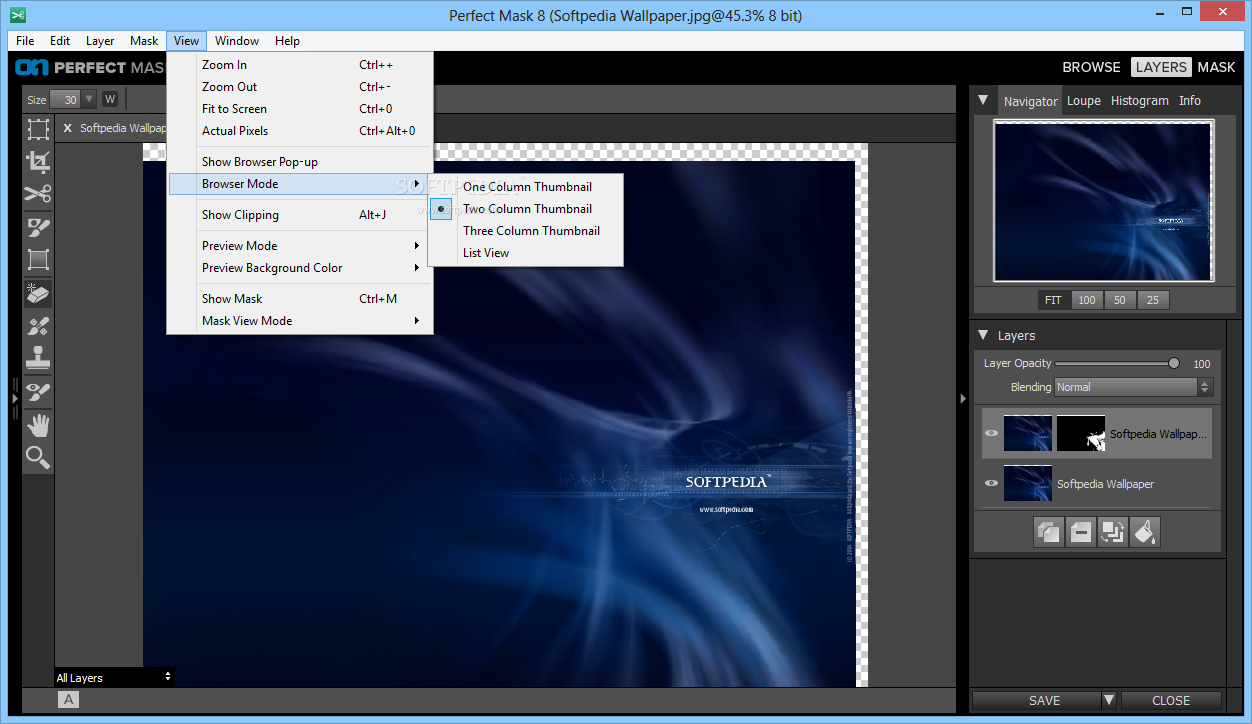The image size is (1252, 724).
Task: Switch to the Info tab
Action: [x=1190, y=101]
